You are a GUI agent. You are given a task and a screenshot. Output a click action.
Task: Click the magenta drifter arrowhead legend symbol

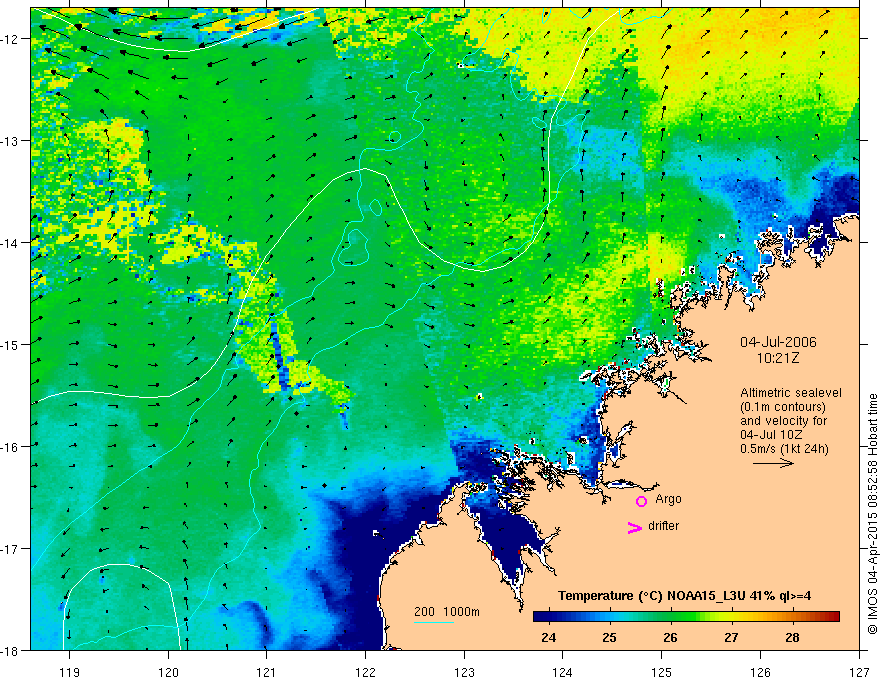coord(634,528)
